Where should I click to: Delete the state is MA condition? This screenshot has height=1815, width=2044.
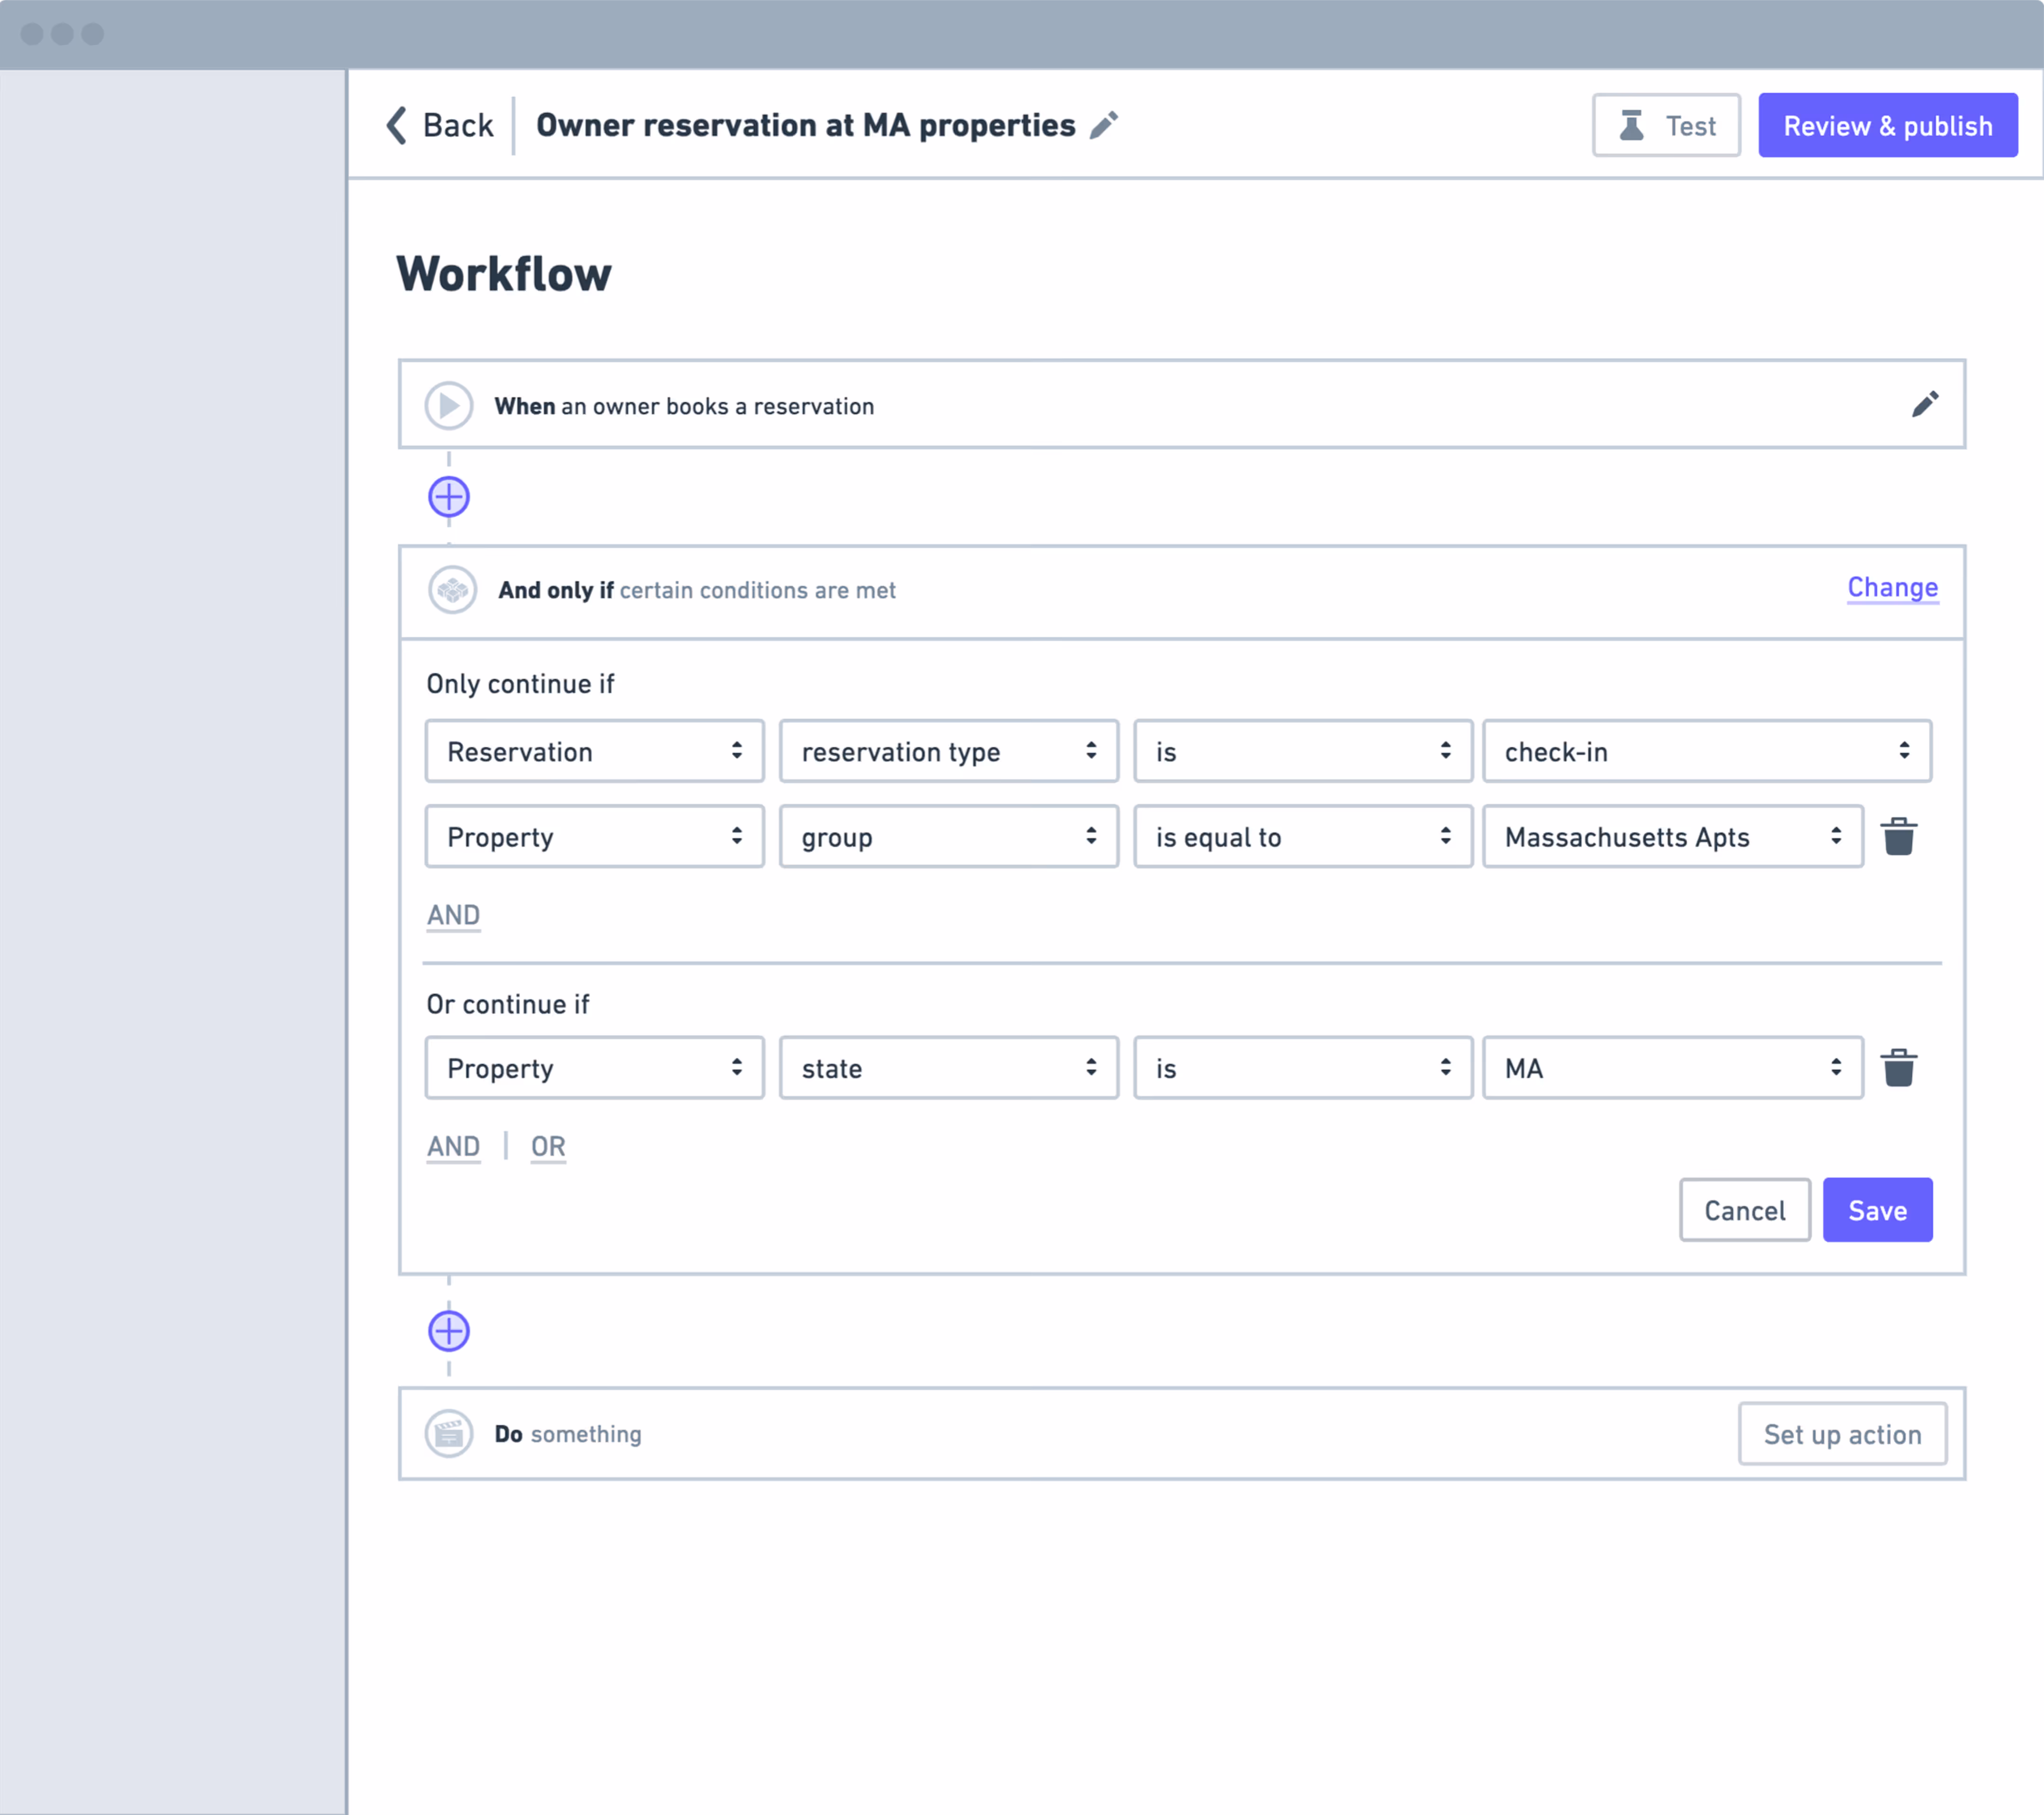pyautogui.click(x=1898, y=1068)
